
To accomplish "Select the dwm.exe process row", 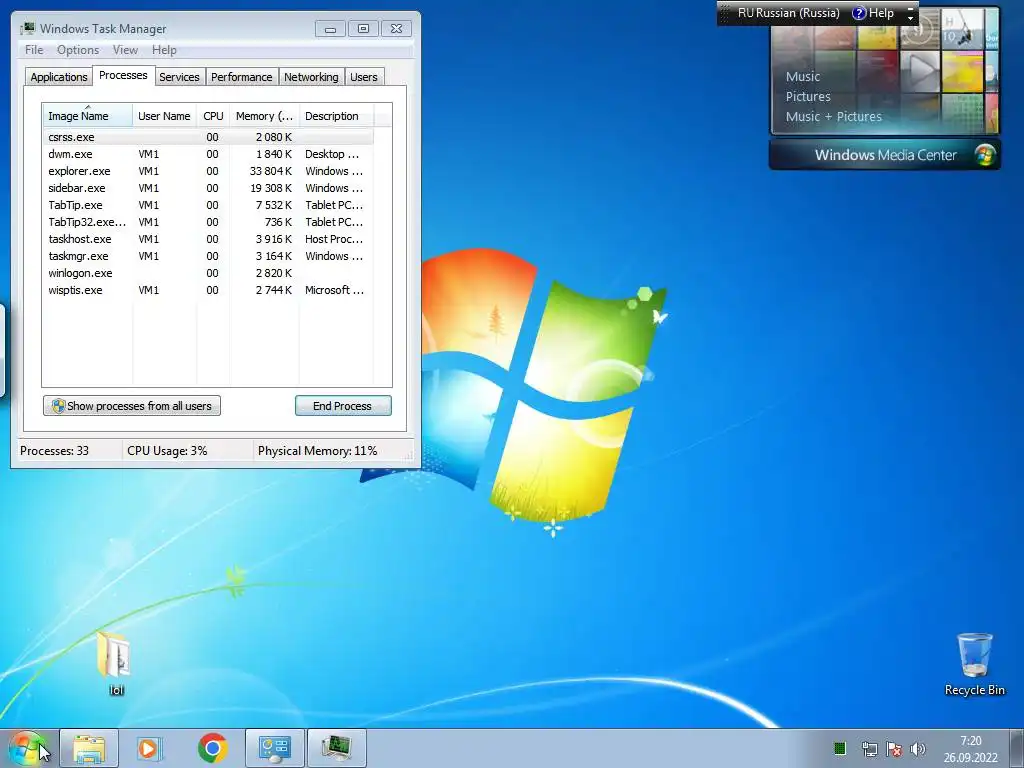I will (x=208, y=154).
